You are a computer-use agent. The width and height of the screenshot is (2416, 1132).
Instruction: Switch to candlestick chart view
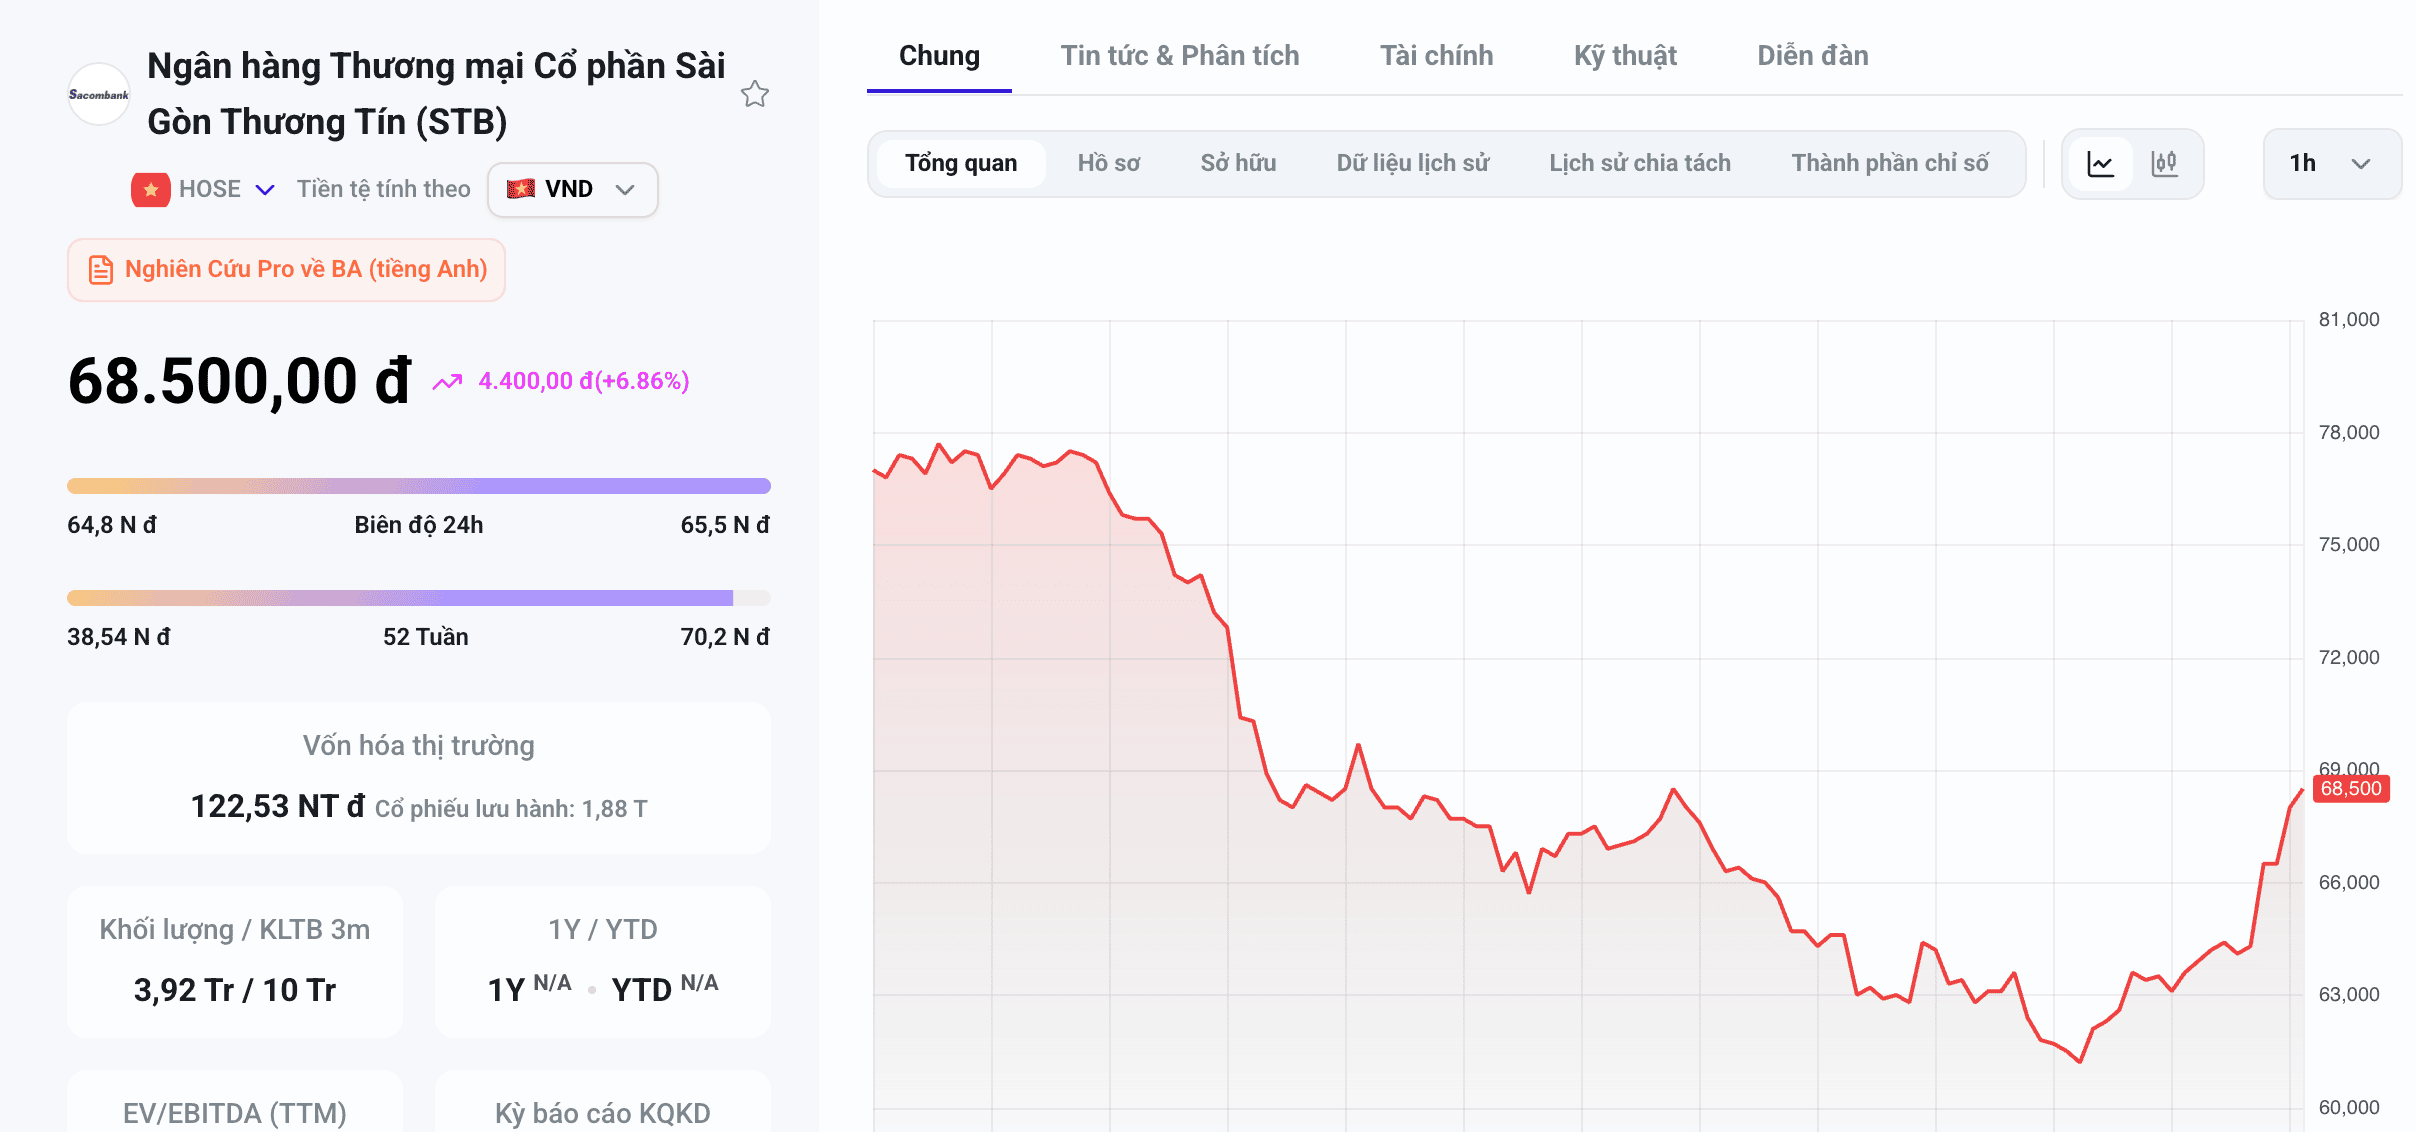coord(2164,163)
